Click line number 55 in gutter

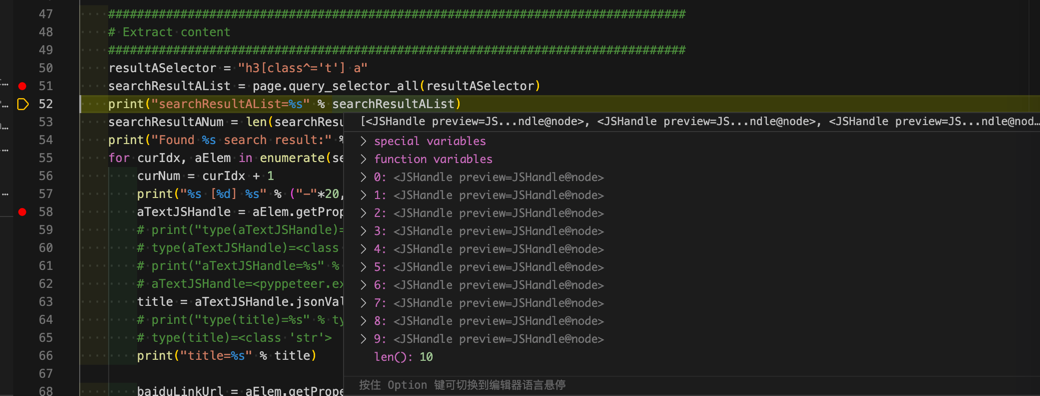coord(46,158)
